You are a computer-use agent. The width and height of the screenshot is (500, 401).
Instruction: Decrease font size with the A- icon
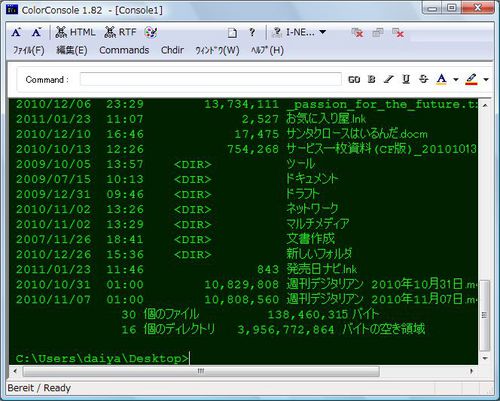coord(36,32)
